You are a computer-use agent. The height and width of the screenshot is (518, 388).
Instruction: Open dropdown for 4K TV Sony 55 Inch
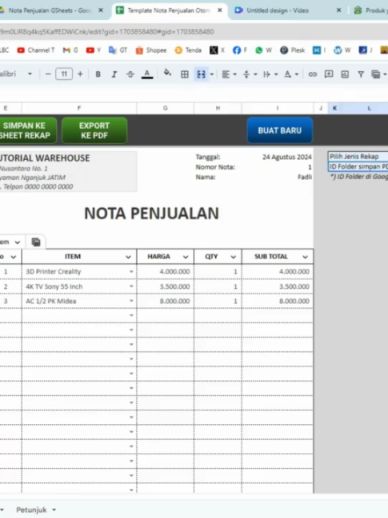(x=131, y=286)
